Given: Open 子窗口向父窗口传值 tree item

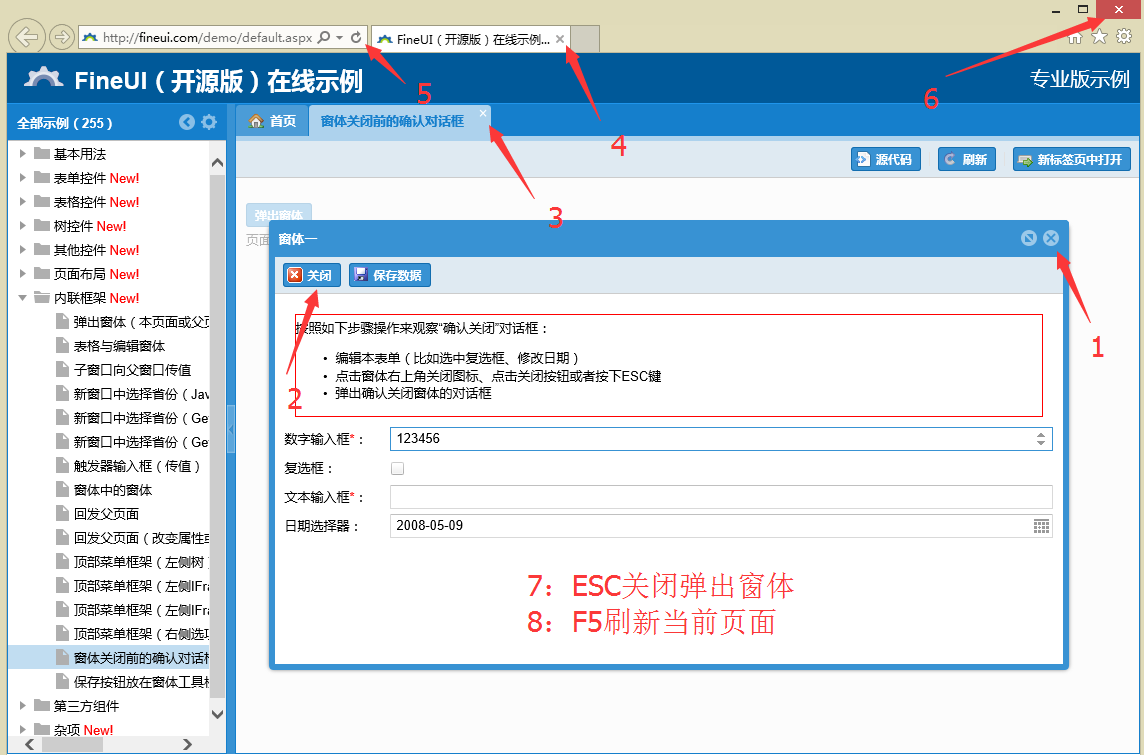Looking at the screenshot, I should tap(132, 370).
